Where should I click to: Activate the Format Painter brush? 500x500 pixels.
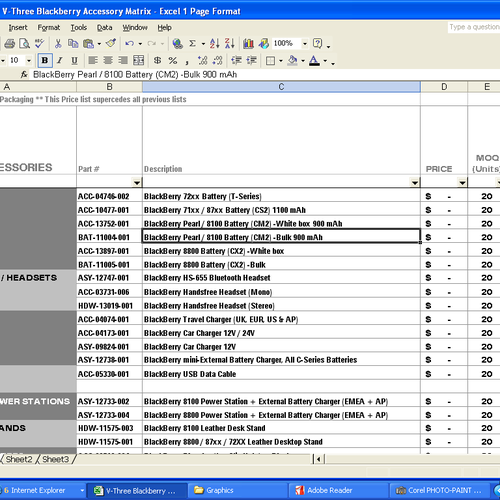click(x=111, y=44)
